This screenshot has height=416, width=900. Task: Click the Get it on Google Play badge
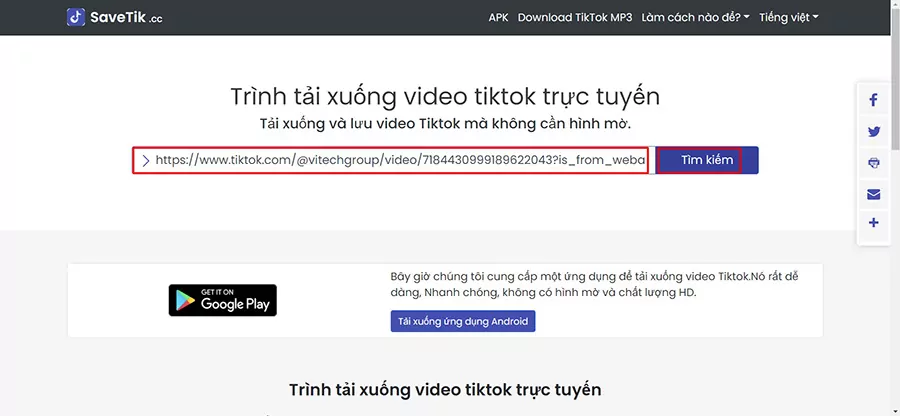coord(223,300)
